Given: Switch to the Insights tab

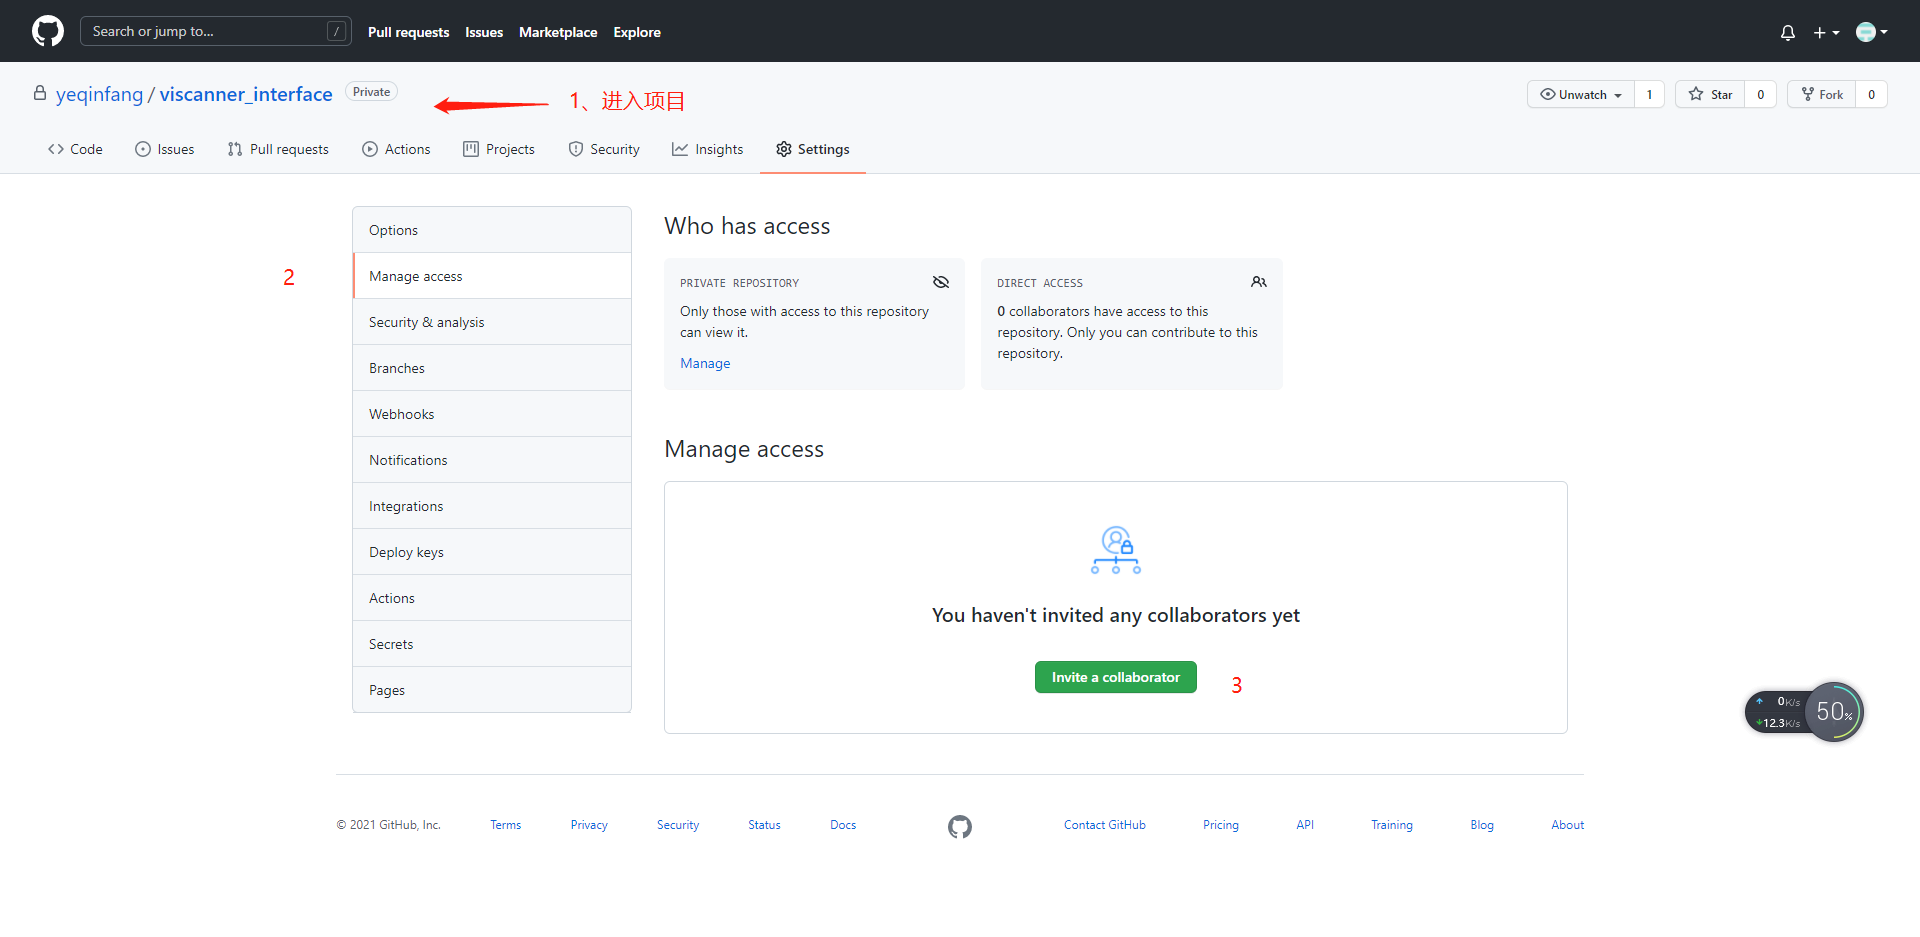Looking at the screenshot, I should 708,149.
